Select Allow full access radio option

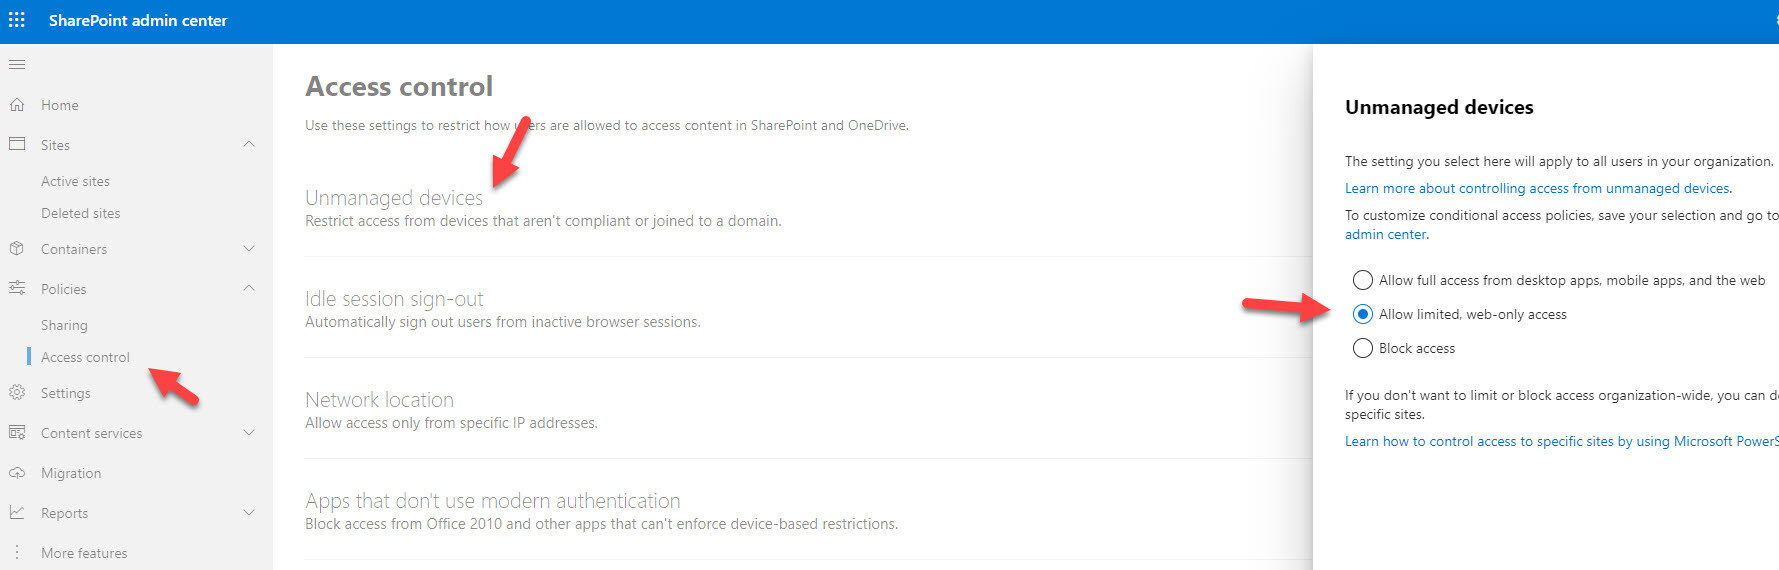point(1363,280)
